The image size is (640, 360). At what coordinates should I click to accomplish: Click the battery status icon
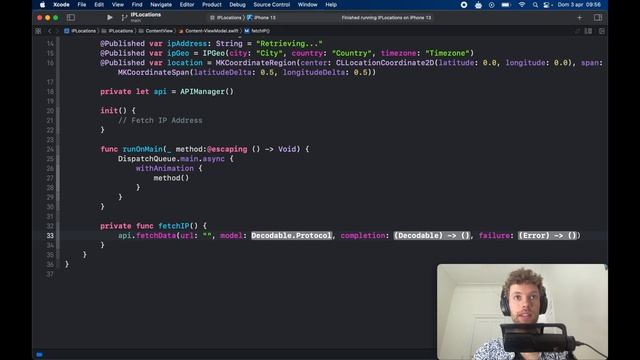coord(506,5)
